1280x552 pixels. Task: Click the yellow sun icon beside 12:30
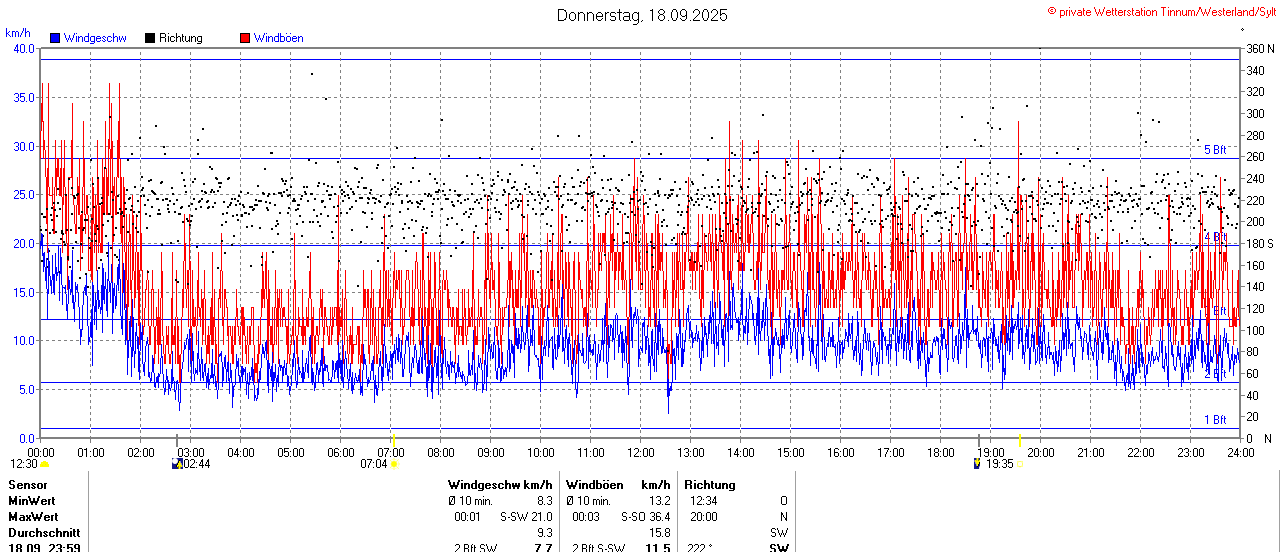[45, 464]
